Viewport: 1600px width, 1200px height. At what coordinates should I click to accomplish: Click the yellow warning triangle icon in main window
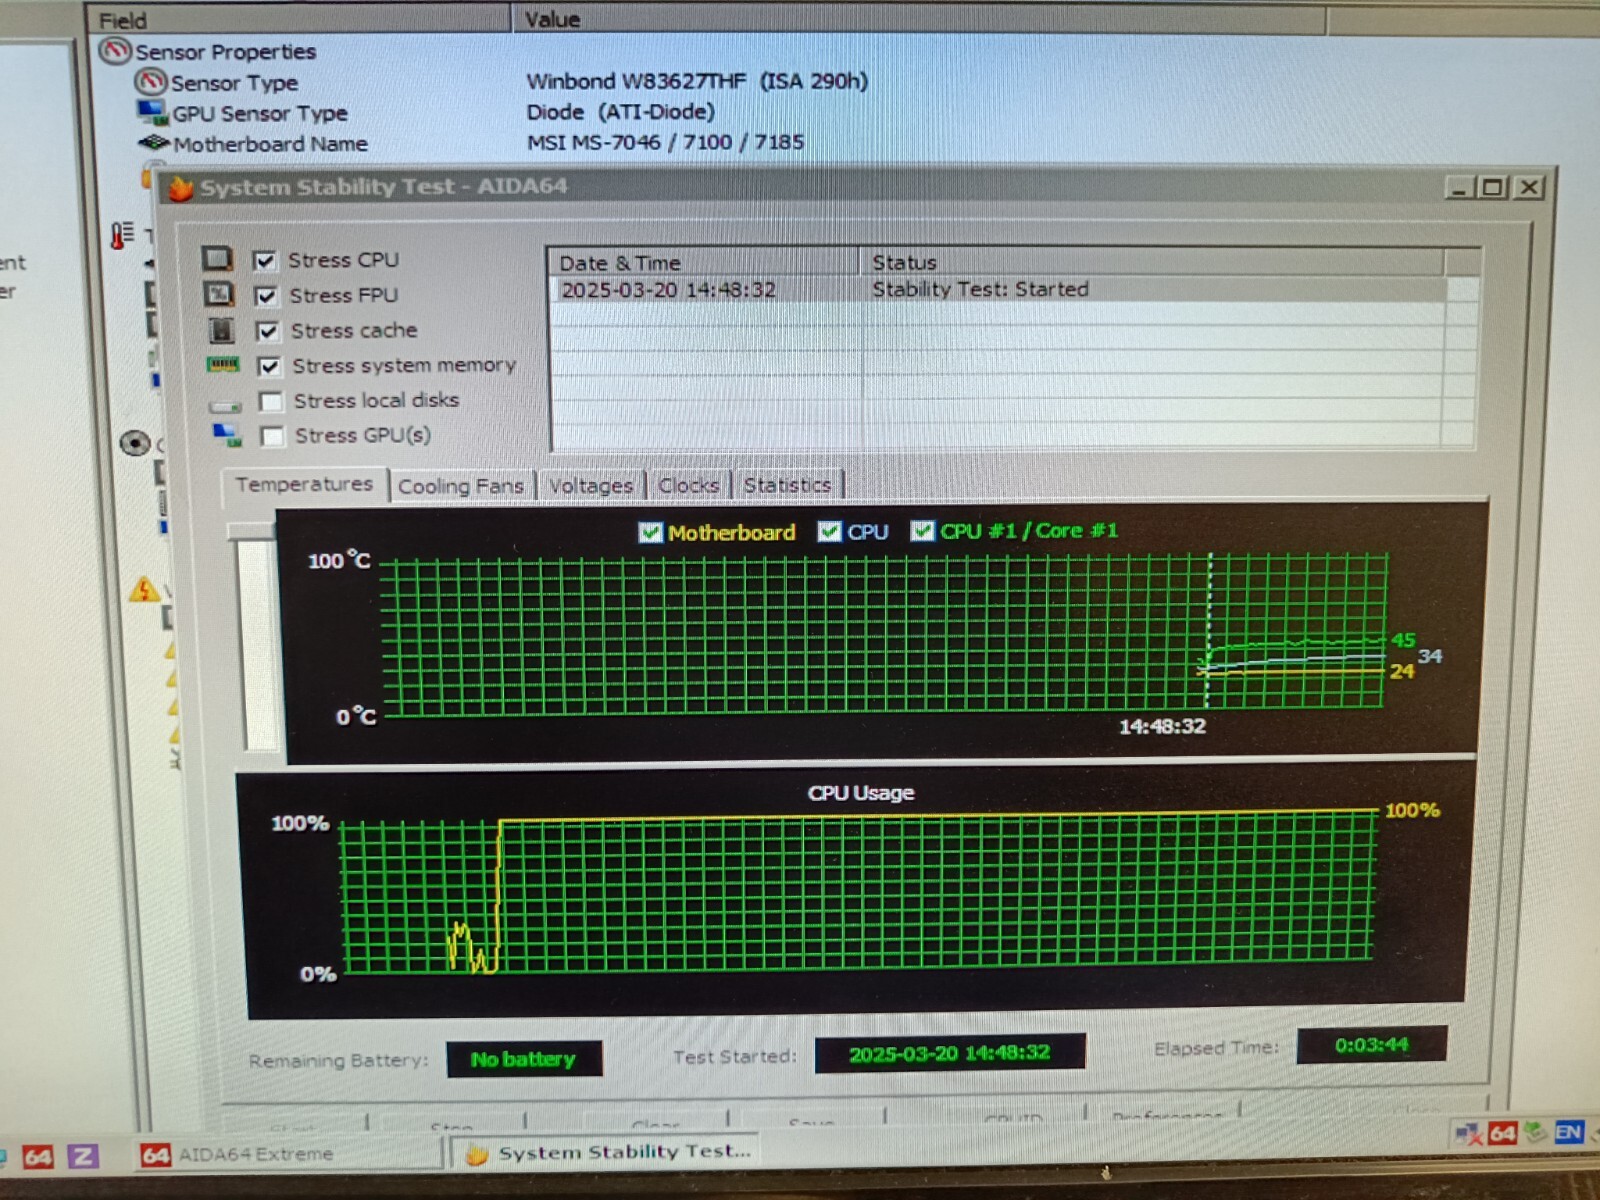pos(144,589)
